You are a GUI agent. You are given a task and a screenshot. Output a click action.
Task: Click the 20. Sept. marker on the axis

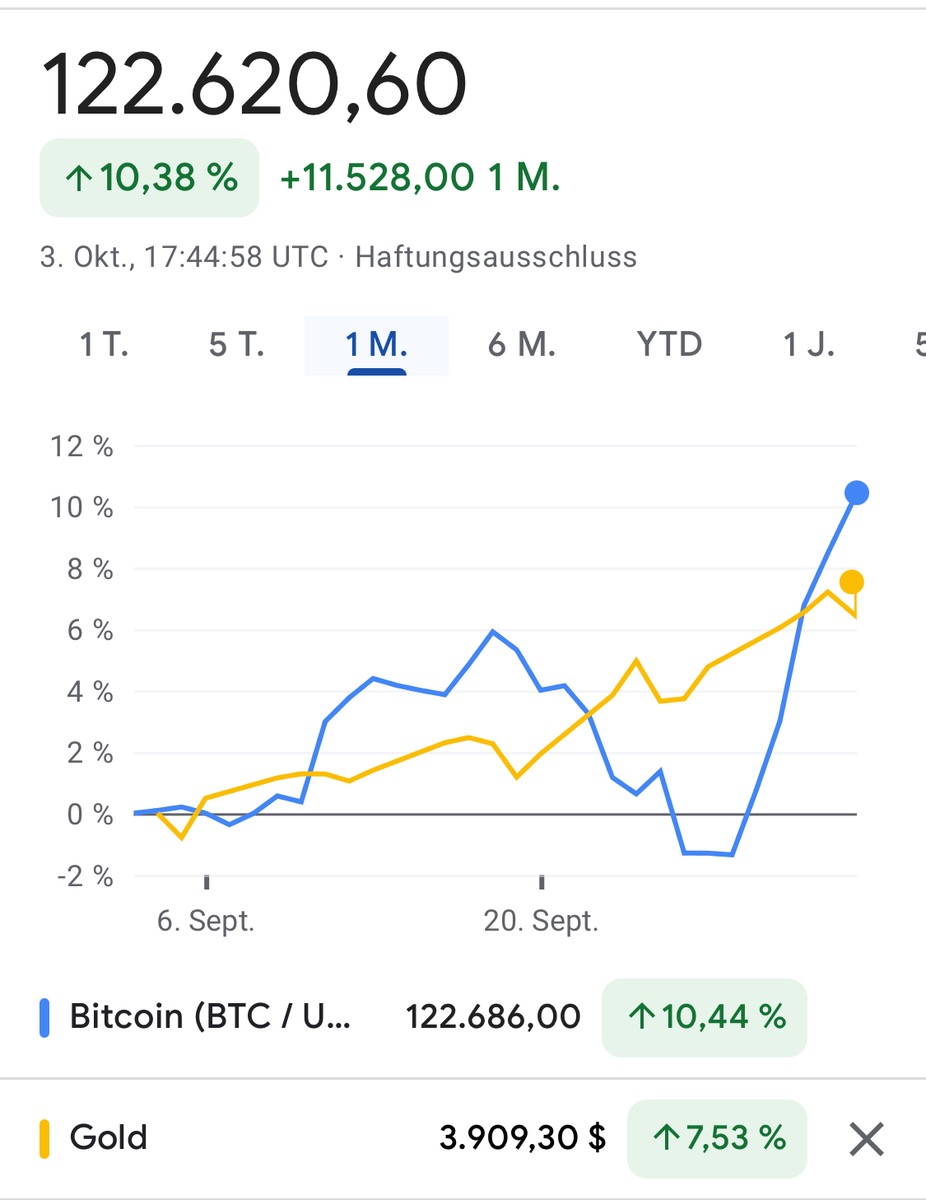pos(541,921)
